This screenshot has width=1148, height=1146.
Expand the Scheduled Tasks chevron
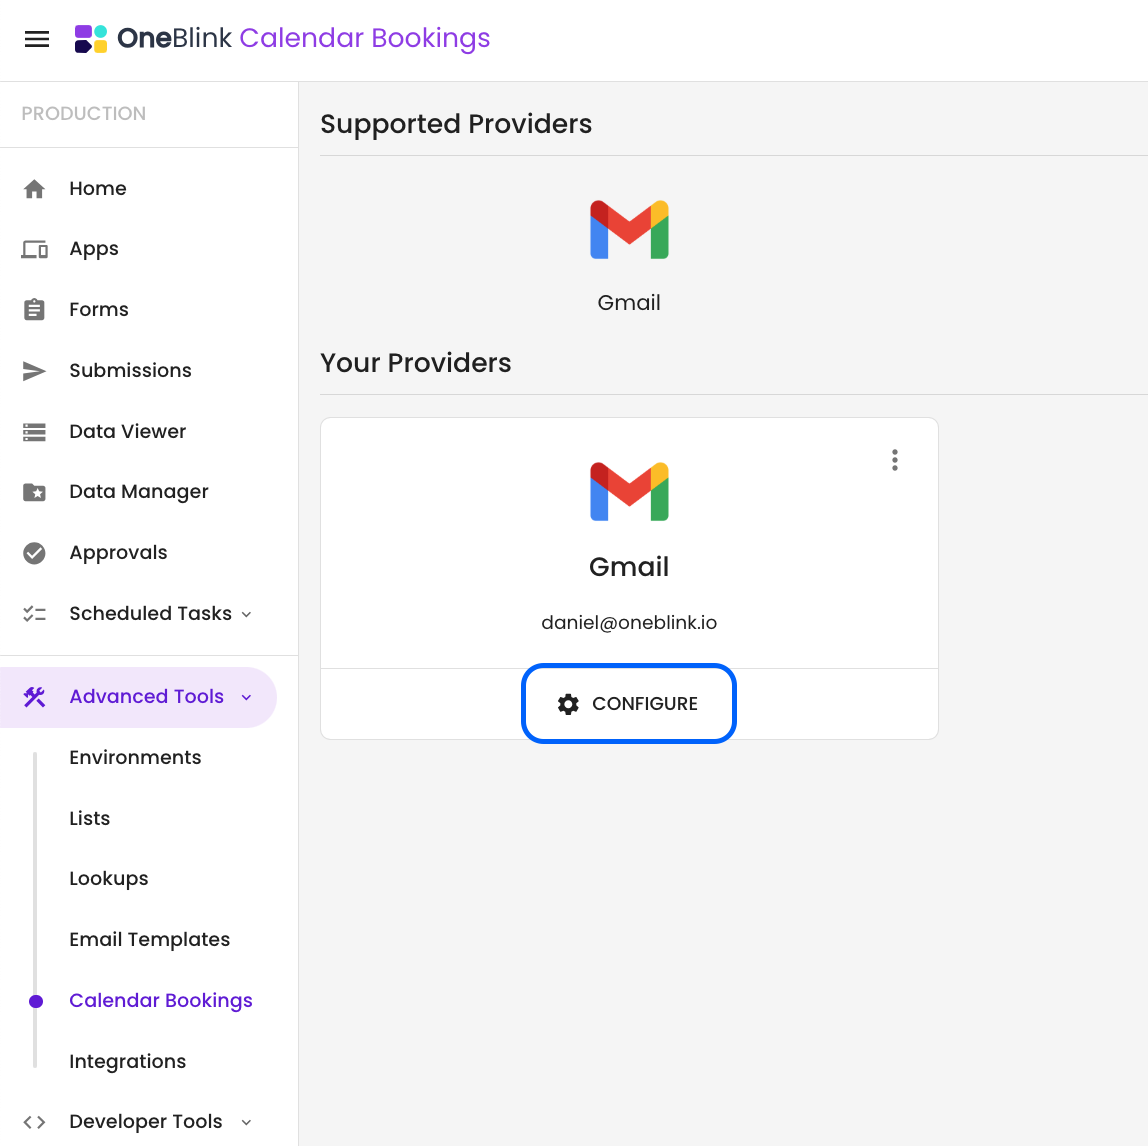[x=247, y=614]
